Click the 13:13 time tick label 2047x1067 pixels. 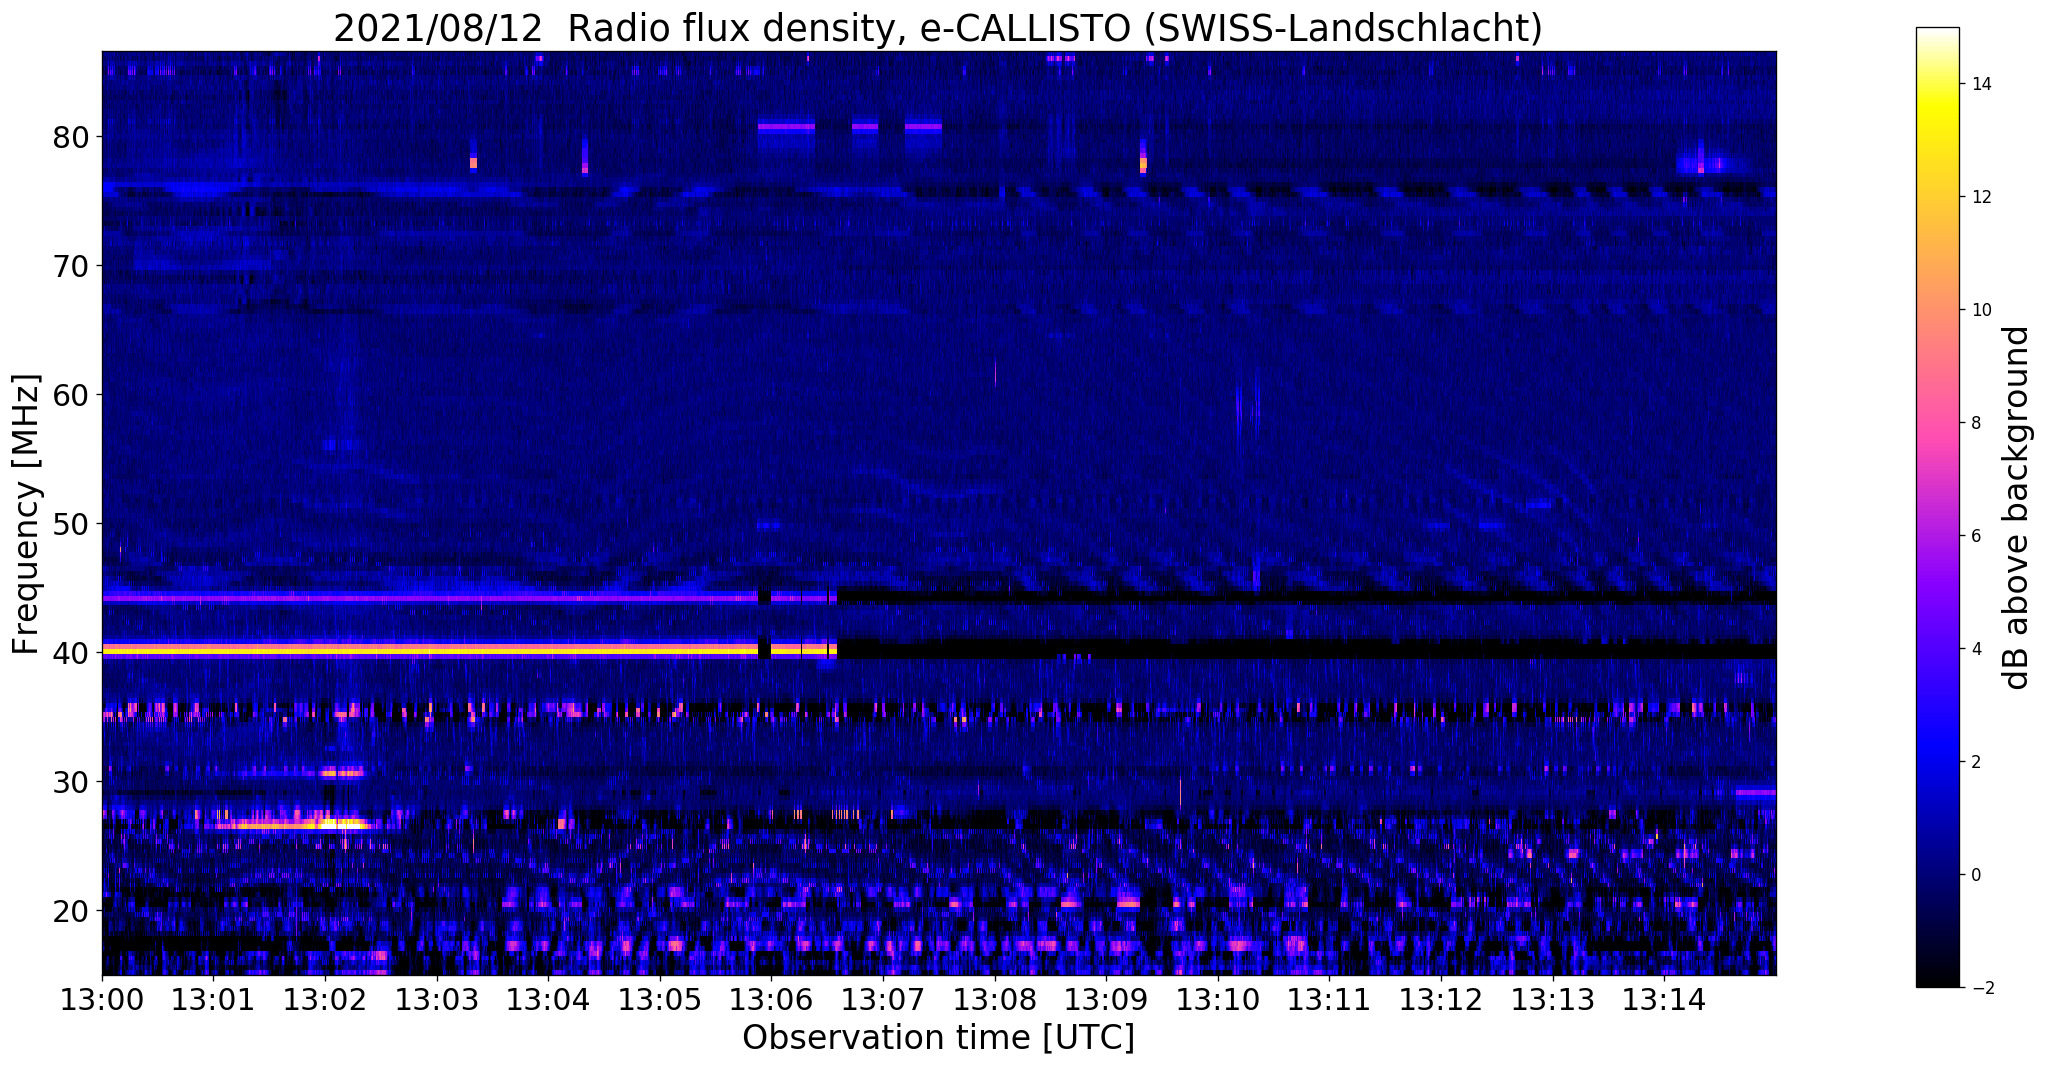(x=1553, y=1000)
